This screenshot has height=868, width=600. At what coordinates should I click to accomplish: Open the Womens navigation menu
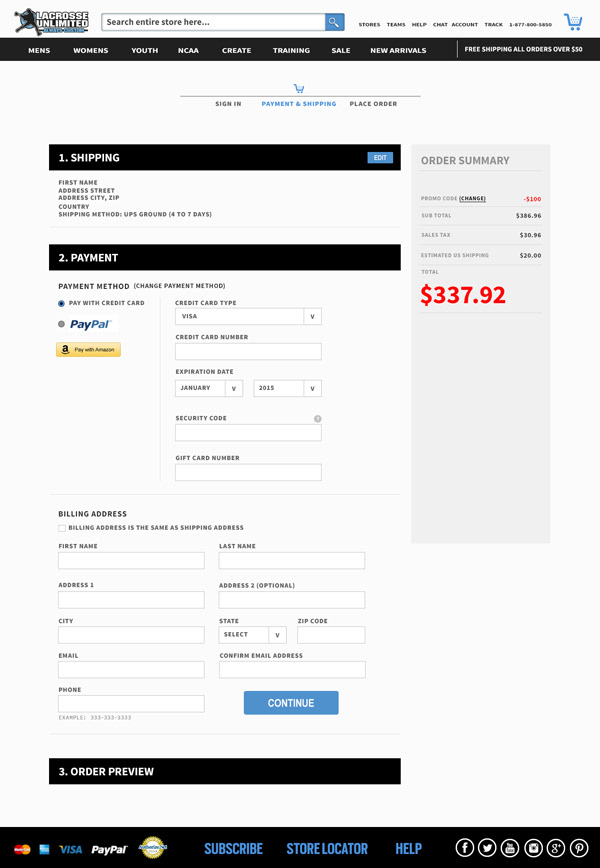tap(91, 50)
